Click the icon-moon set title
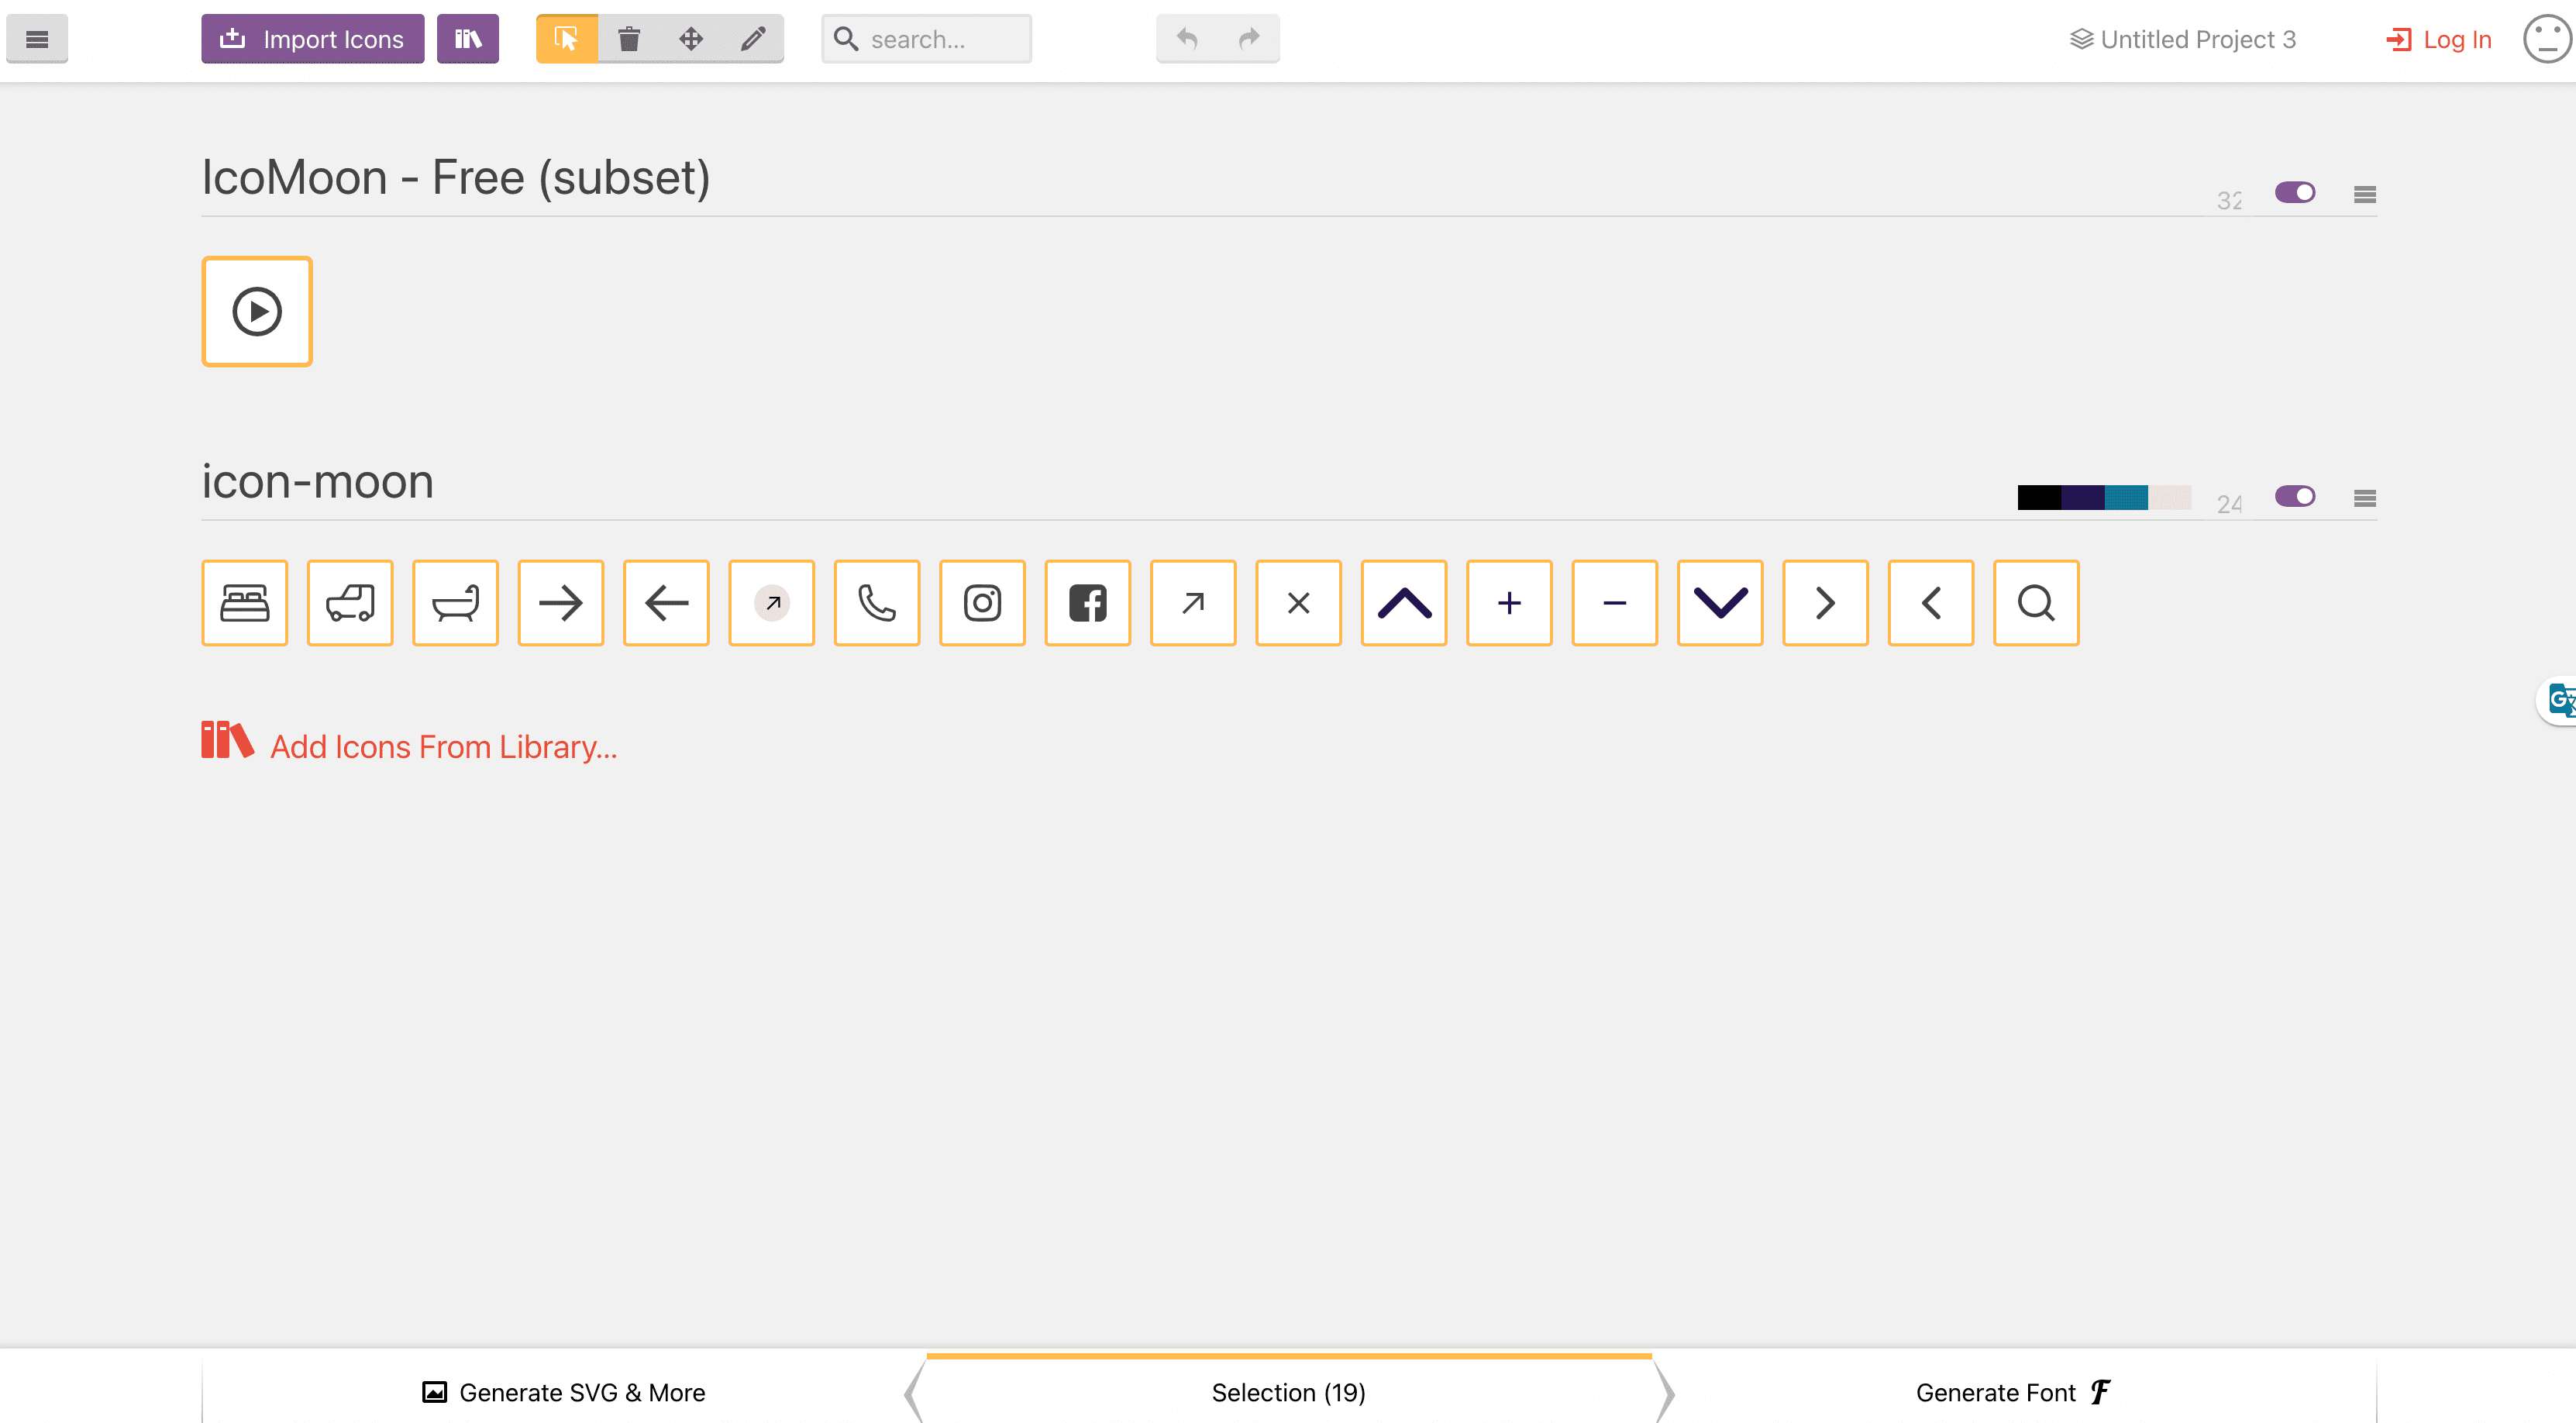The height and width of the screenshot is (1423, 2576). point(318,481)
